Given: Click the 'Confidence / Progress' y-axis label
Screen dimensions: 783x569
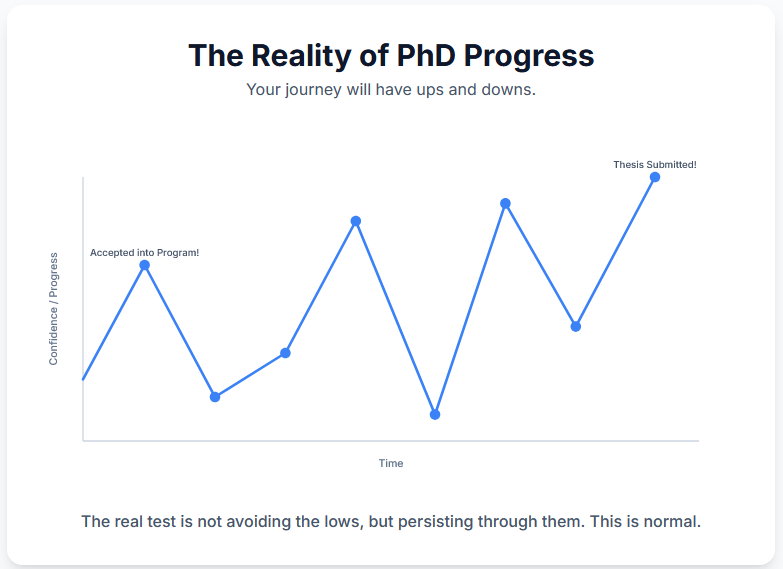Looking at the screenshot, I should click(x=53, y=309).
